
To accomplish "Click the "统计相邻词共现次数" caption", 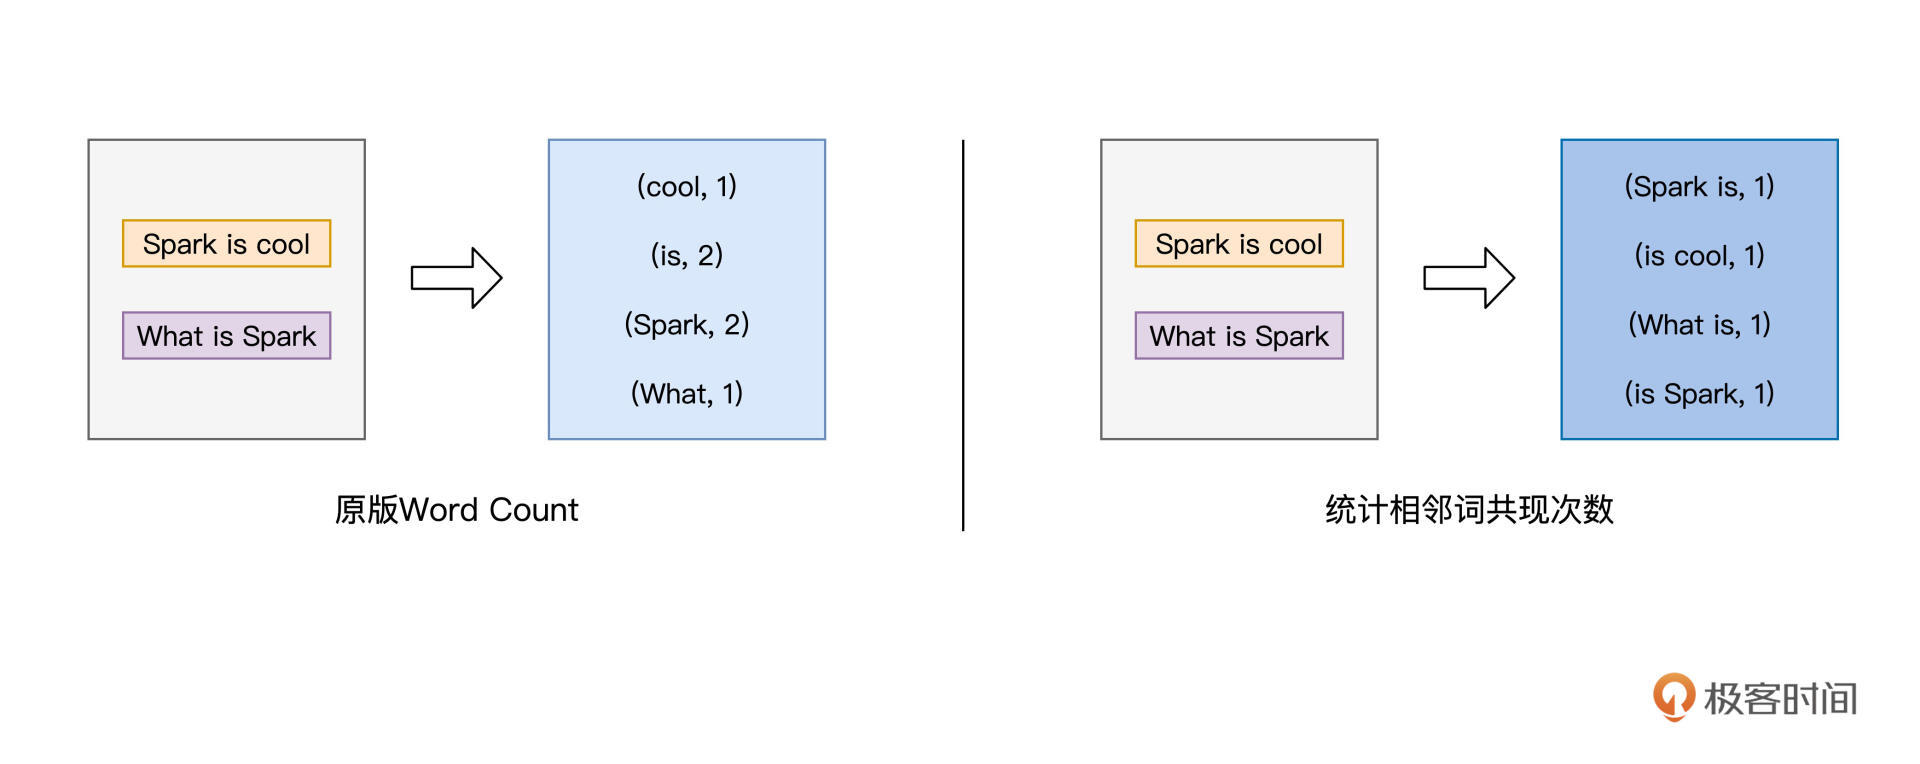I will tap(1468, 510).
